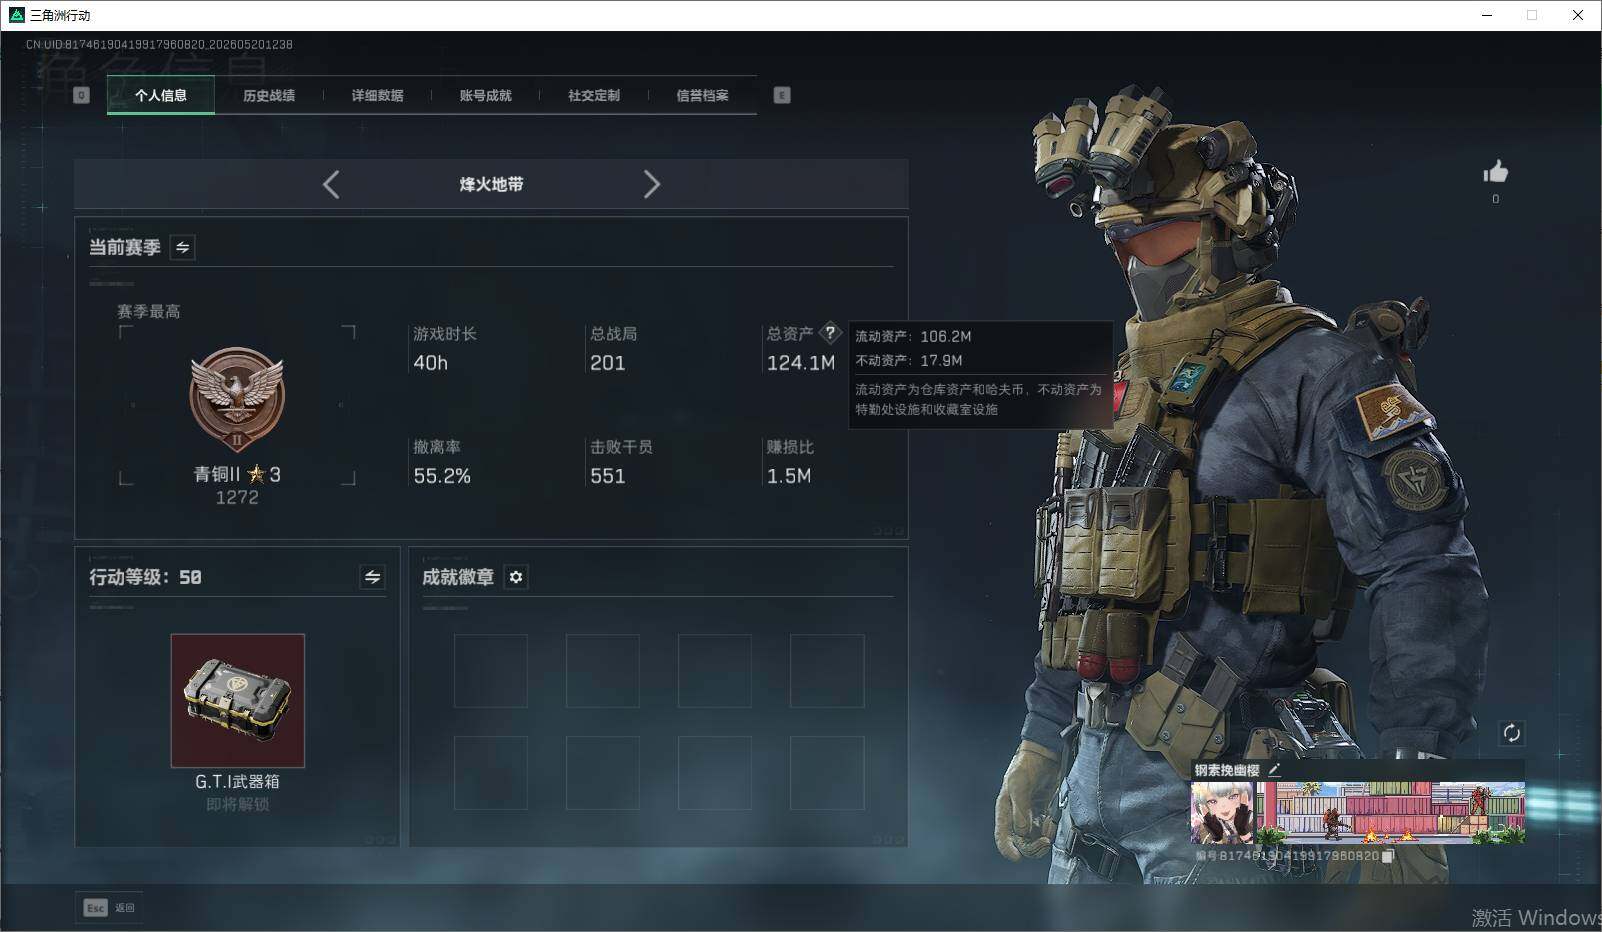The height and width of the screenshot is (932, 1602).
Task: Click the 赛季最高 label
Action: [x=149, y=312]
